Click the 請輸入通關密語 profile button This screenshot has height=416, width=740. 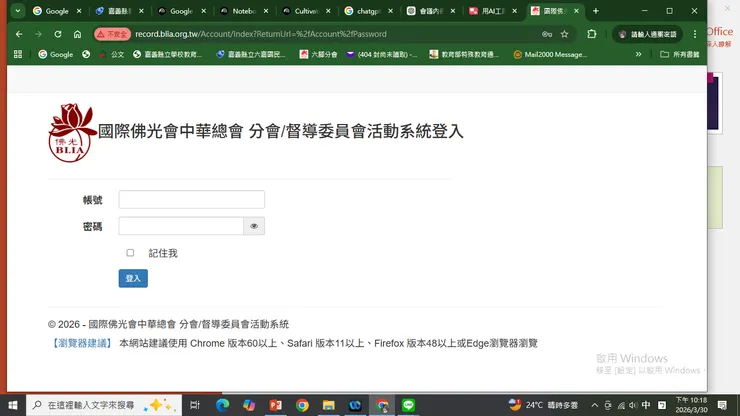click(x=648, y=34)
